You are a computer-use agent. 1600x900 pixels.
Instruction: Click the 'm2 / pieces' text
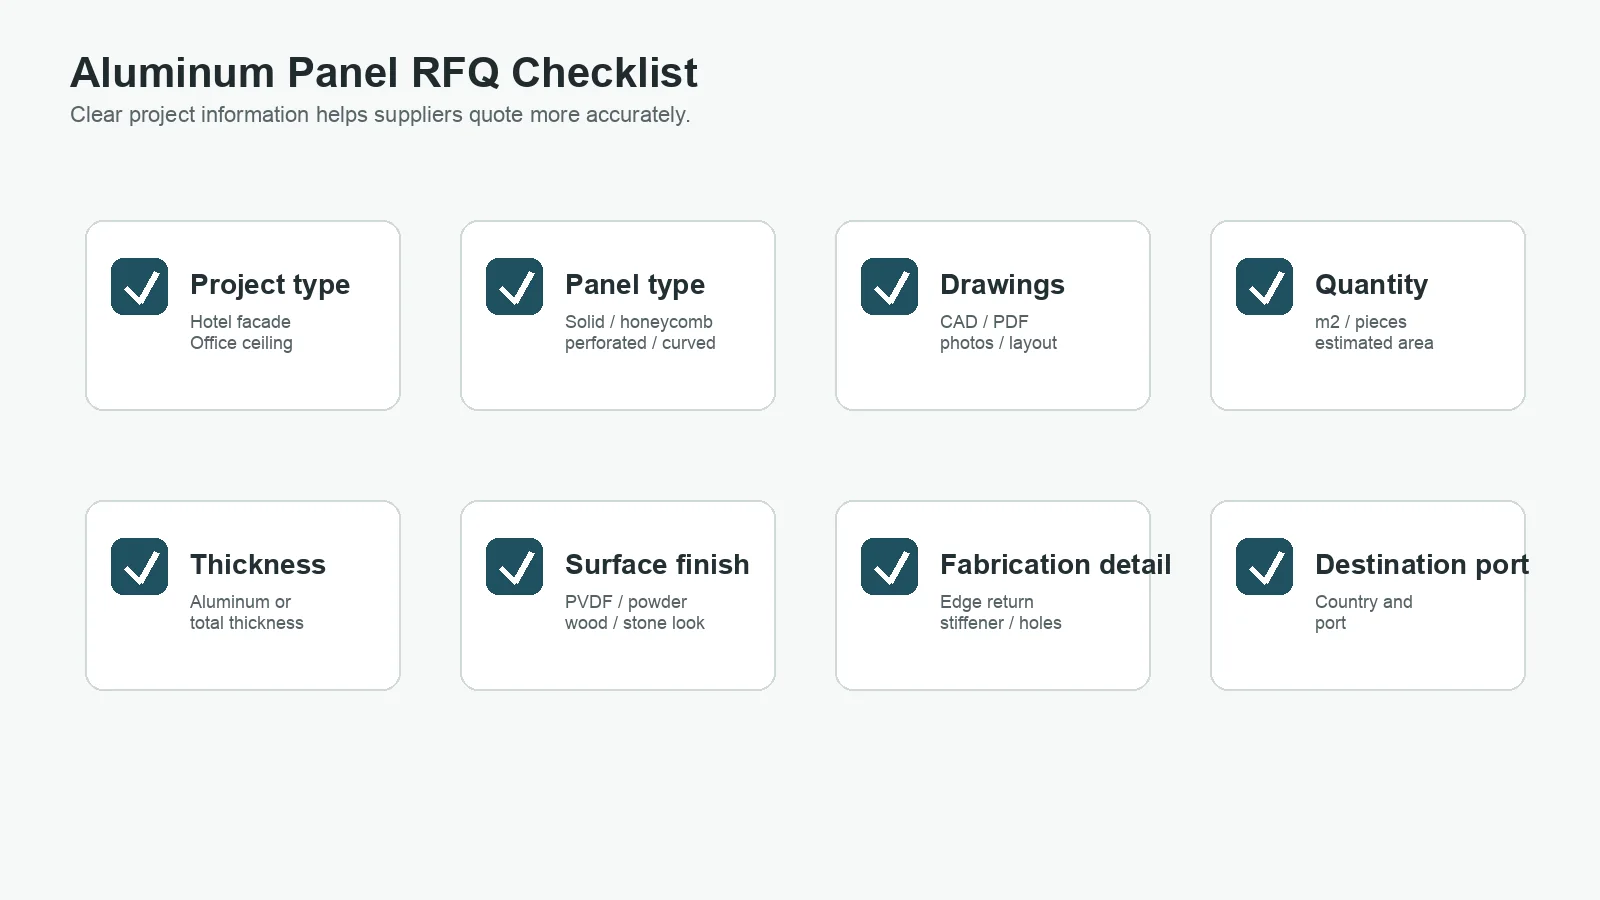pos(1360,322)
